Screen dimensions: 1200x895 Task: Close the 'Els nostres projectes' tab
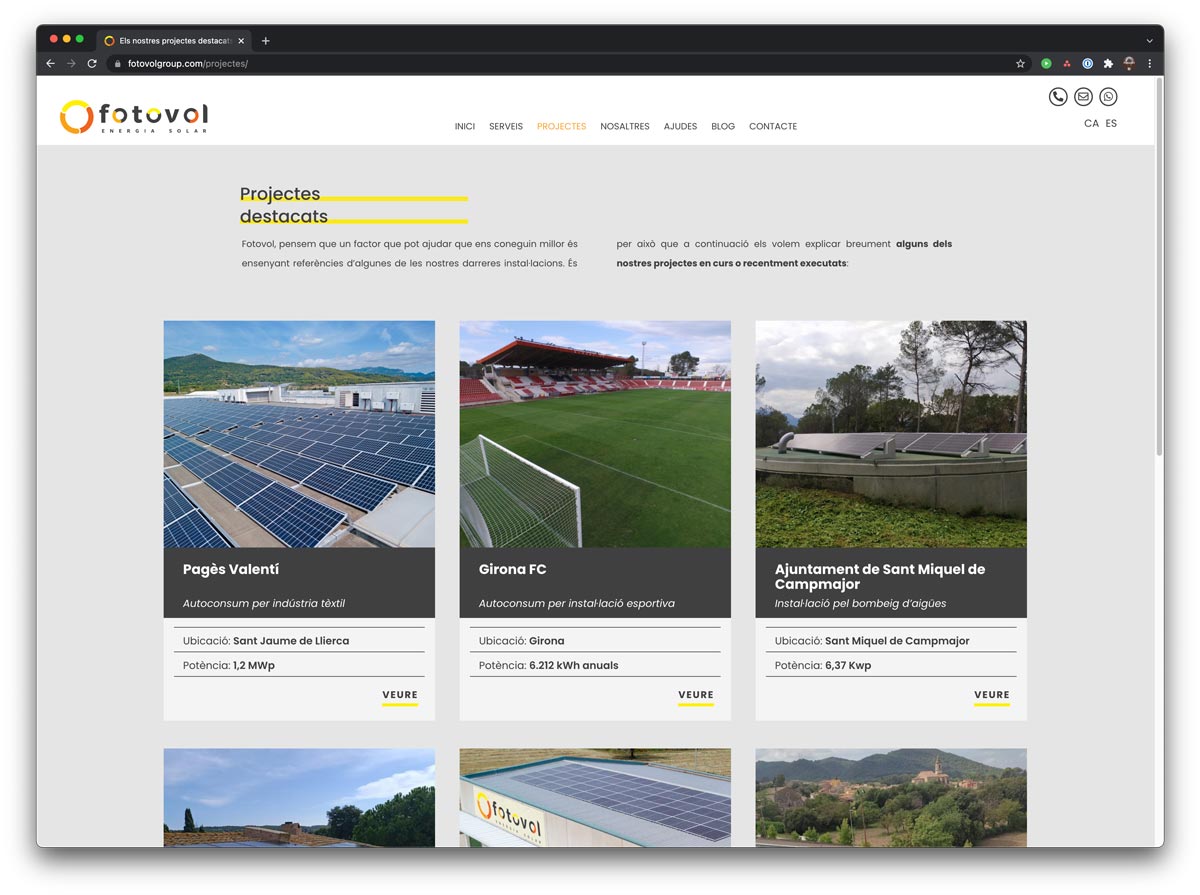pos(241,41)
